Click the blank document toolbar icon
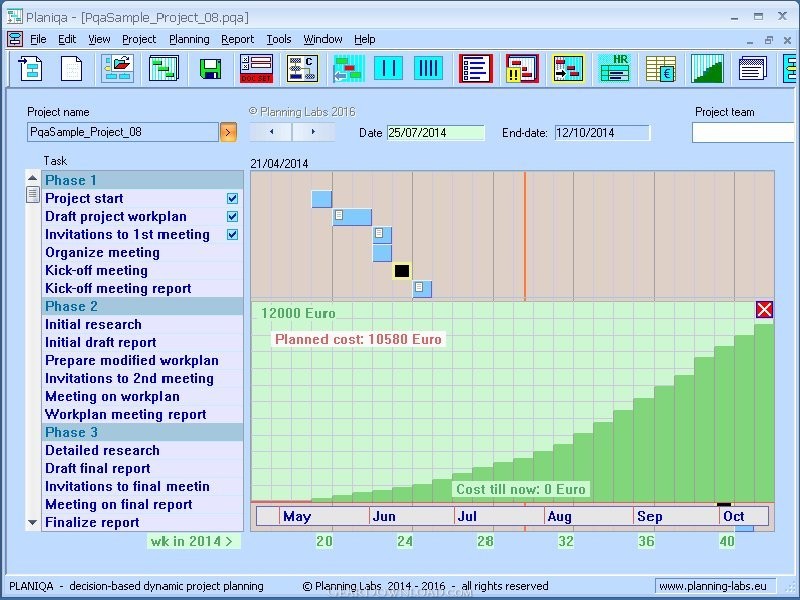This screenshot has height=600, width=800. [x=71, y=68]
